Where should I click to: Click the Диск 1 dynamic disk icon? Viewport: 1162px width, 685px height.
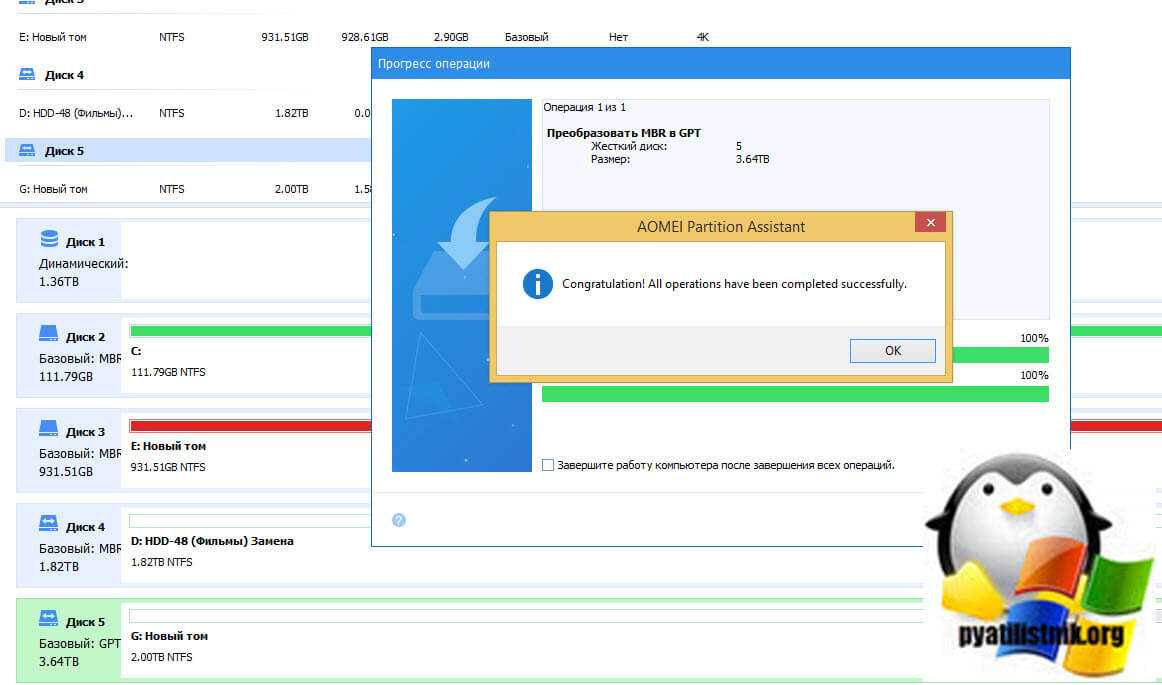(x=49, y=241)
